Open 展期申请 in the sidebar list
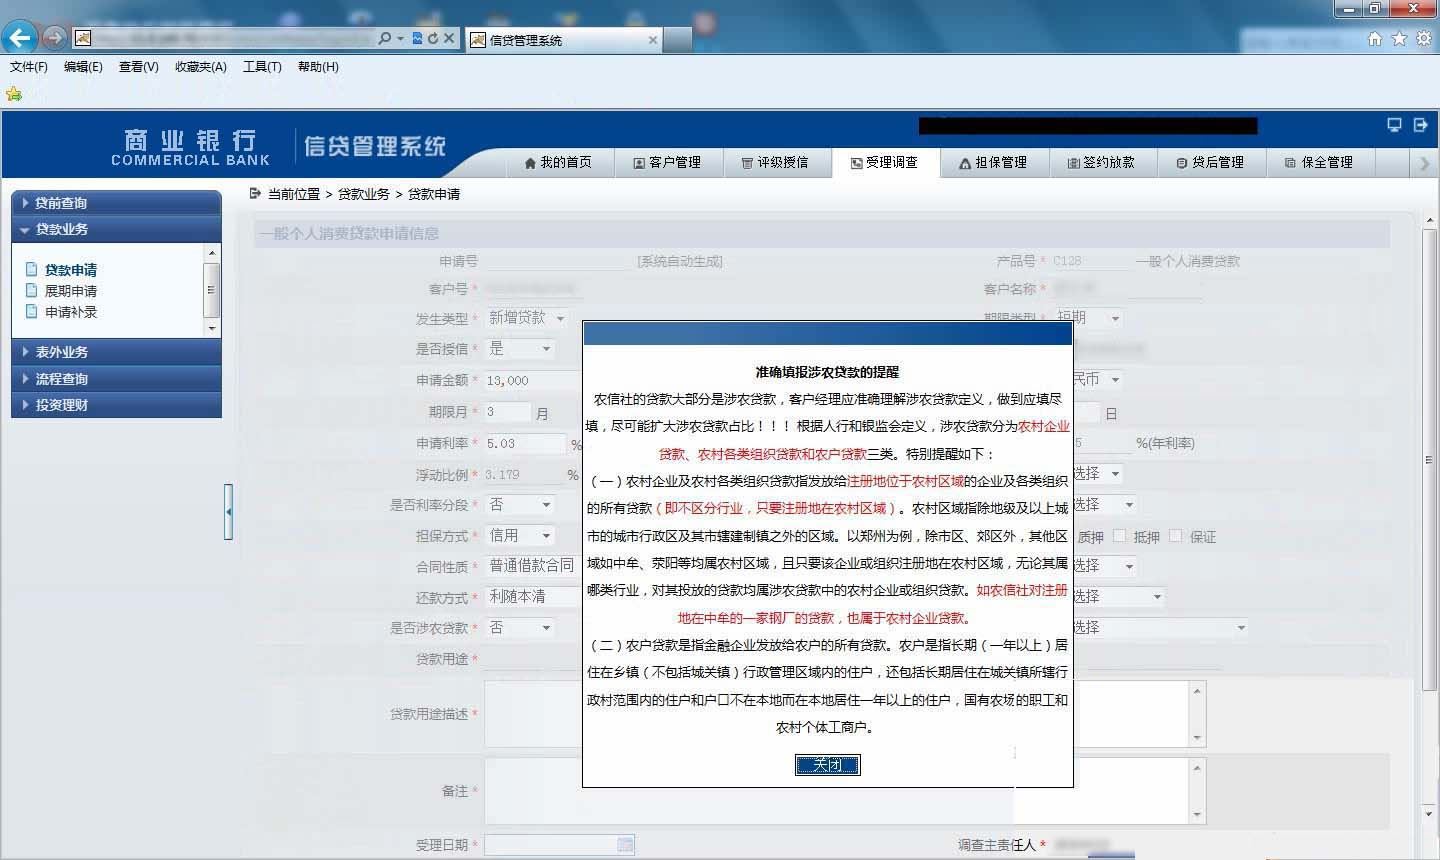The height and width of the screenshot is (860, 1440). pyautogui.click(x=71, y=291)
